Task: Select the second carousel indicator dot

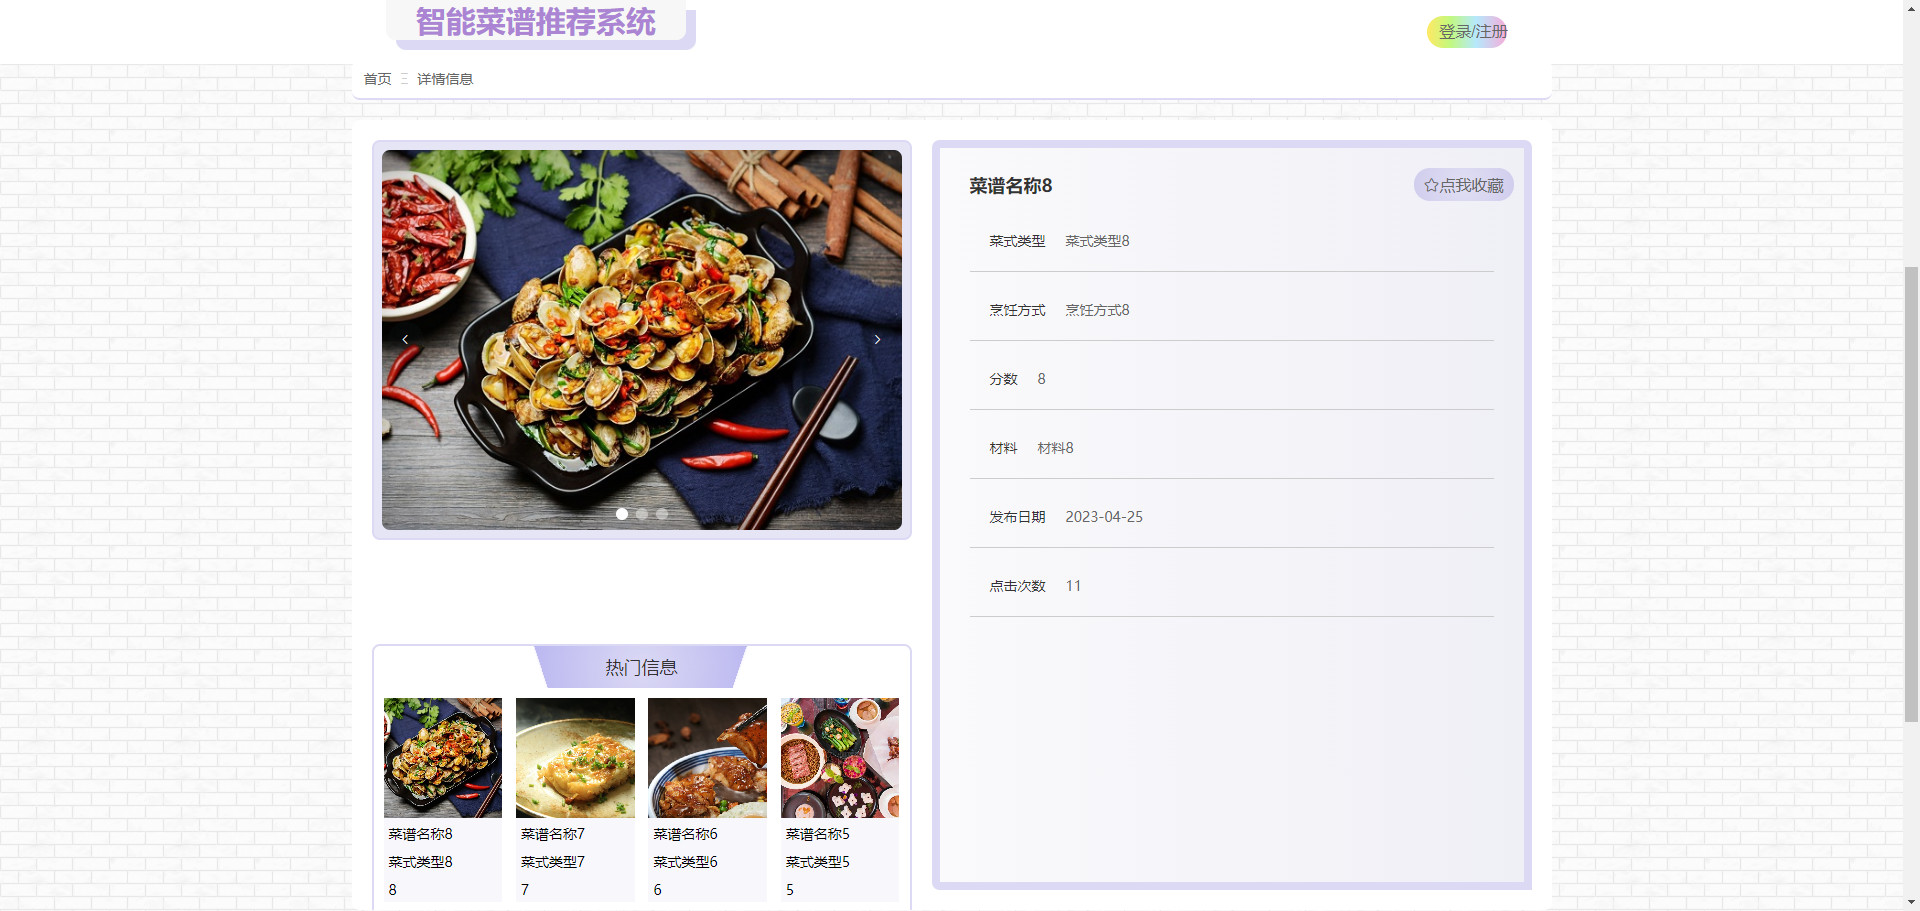Action: 642,514
